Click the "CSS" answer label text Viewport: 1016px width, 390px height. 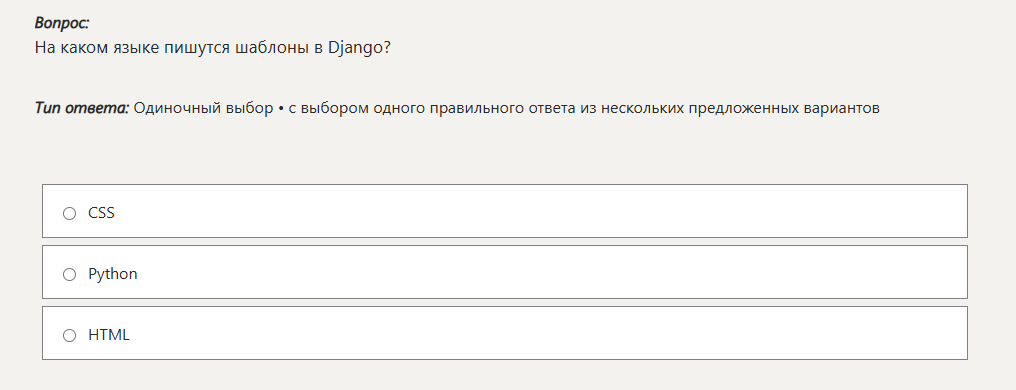[101, 212]
